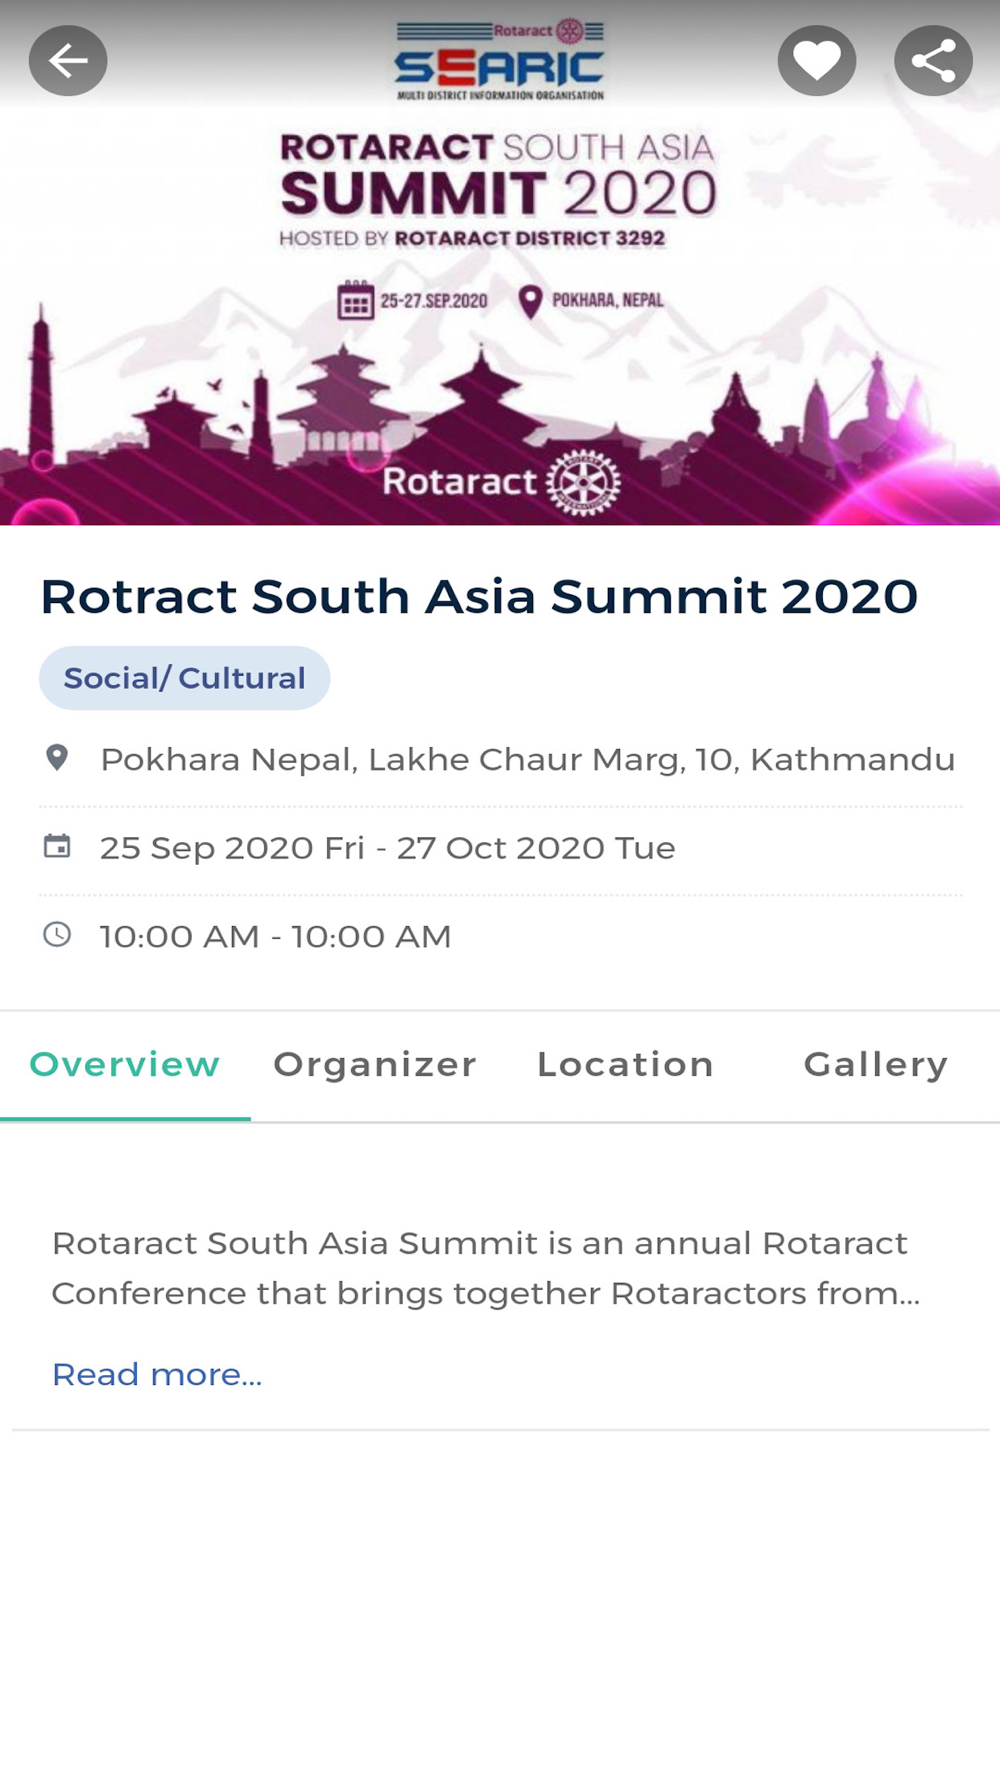Tap the calendar date icon
Image resolution: width=1000 pixels, height=1778 pixels.
[x=57, y=847]
